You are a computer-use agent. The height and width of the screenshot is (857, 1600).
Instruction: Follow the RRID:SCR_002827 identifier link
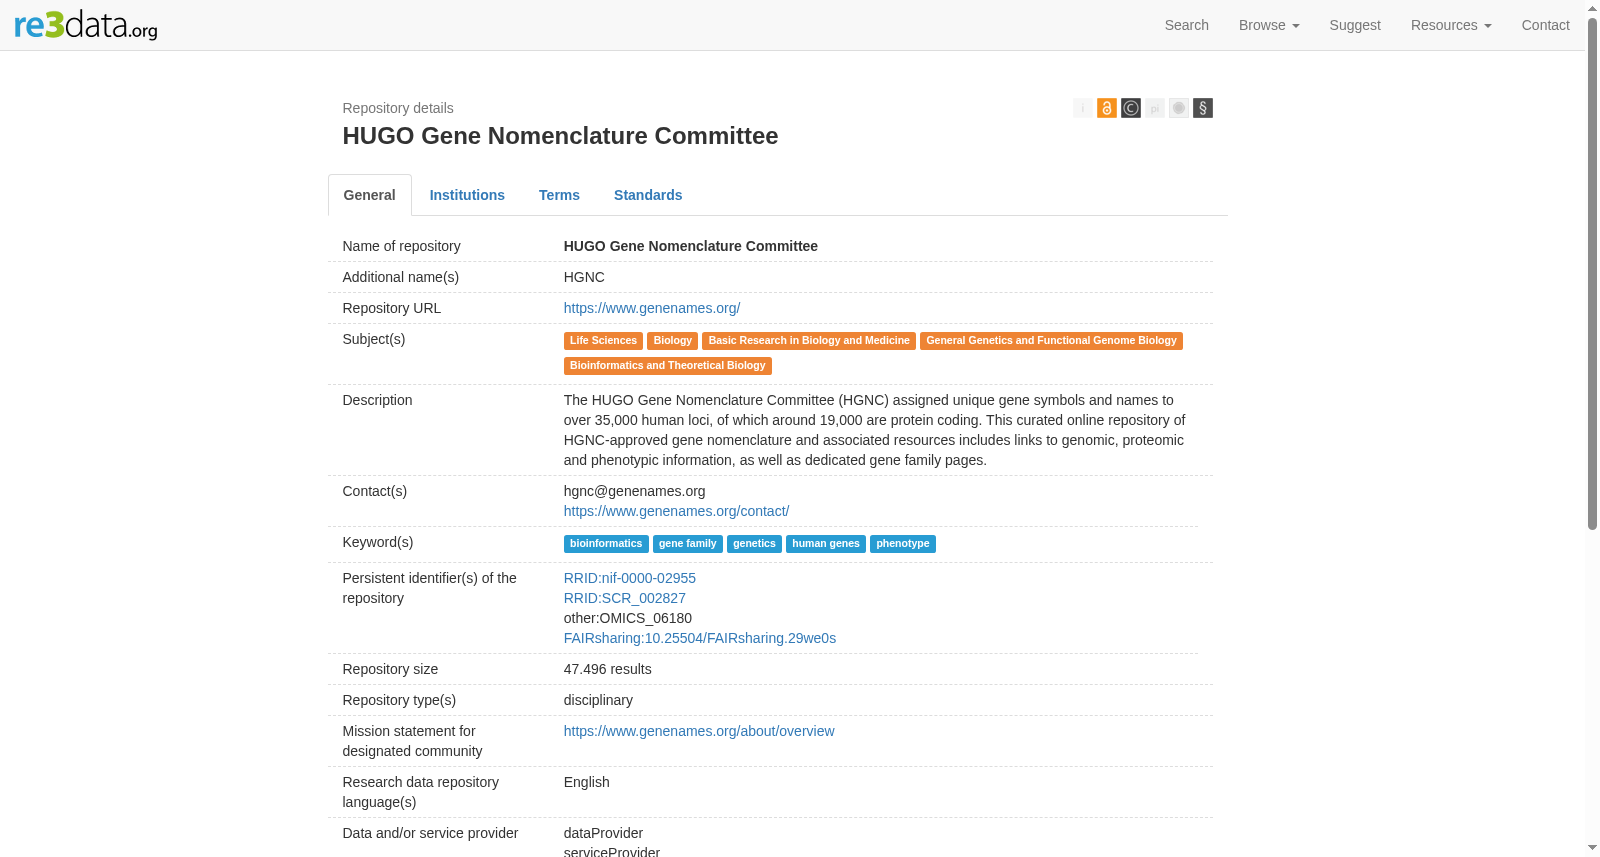625,598
